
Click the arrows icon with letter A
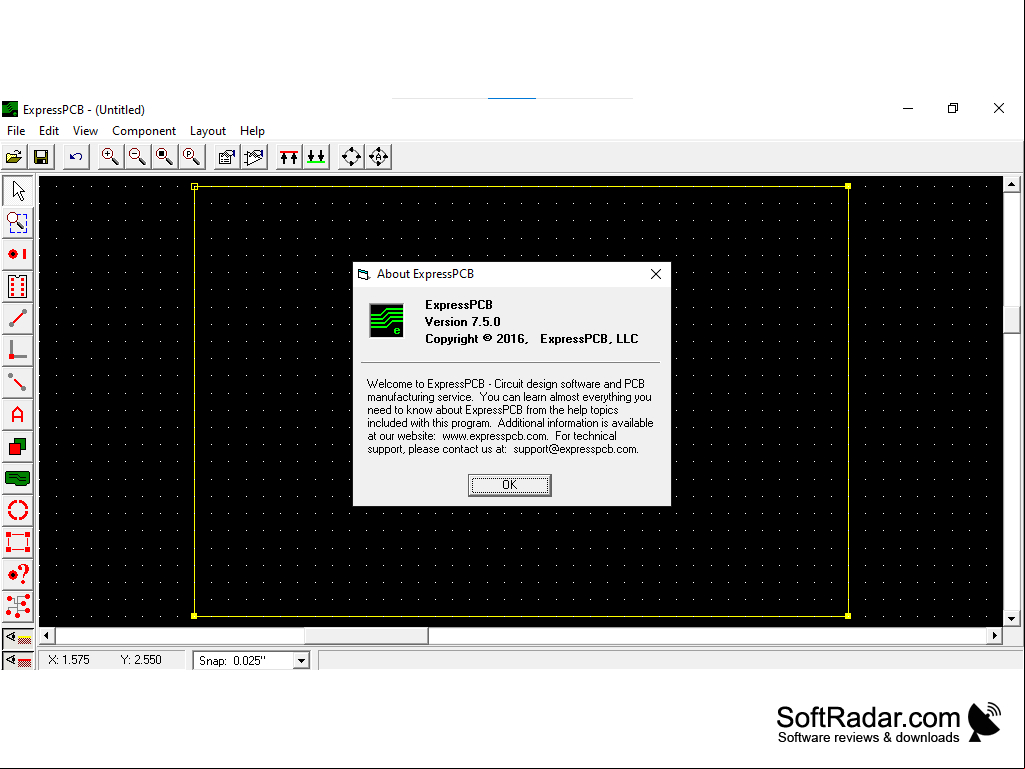pyautogui.click(x=378, y=157)
